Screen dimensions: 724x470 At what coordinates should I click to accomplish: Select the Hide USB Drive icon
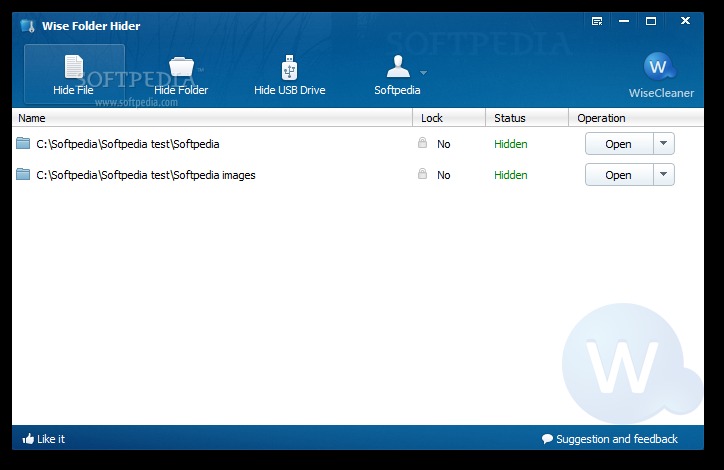click(x=290, y=67)
